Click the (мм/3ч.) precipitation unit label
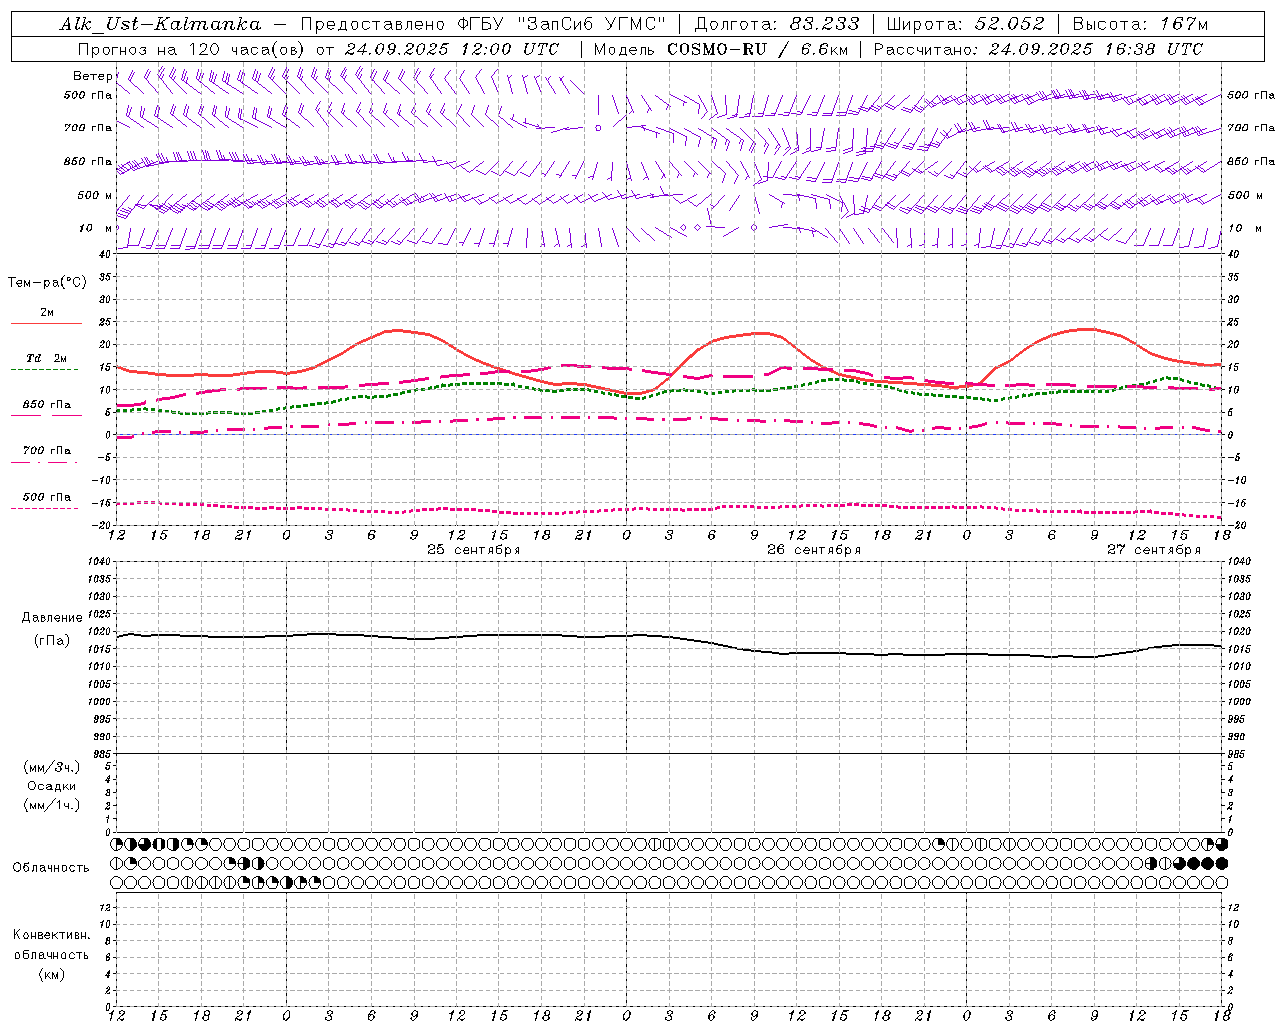1280x1024 pixels. coord(52,768)
